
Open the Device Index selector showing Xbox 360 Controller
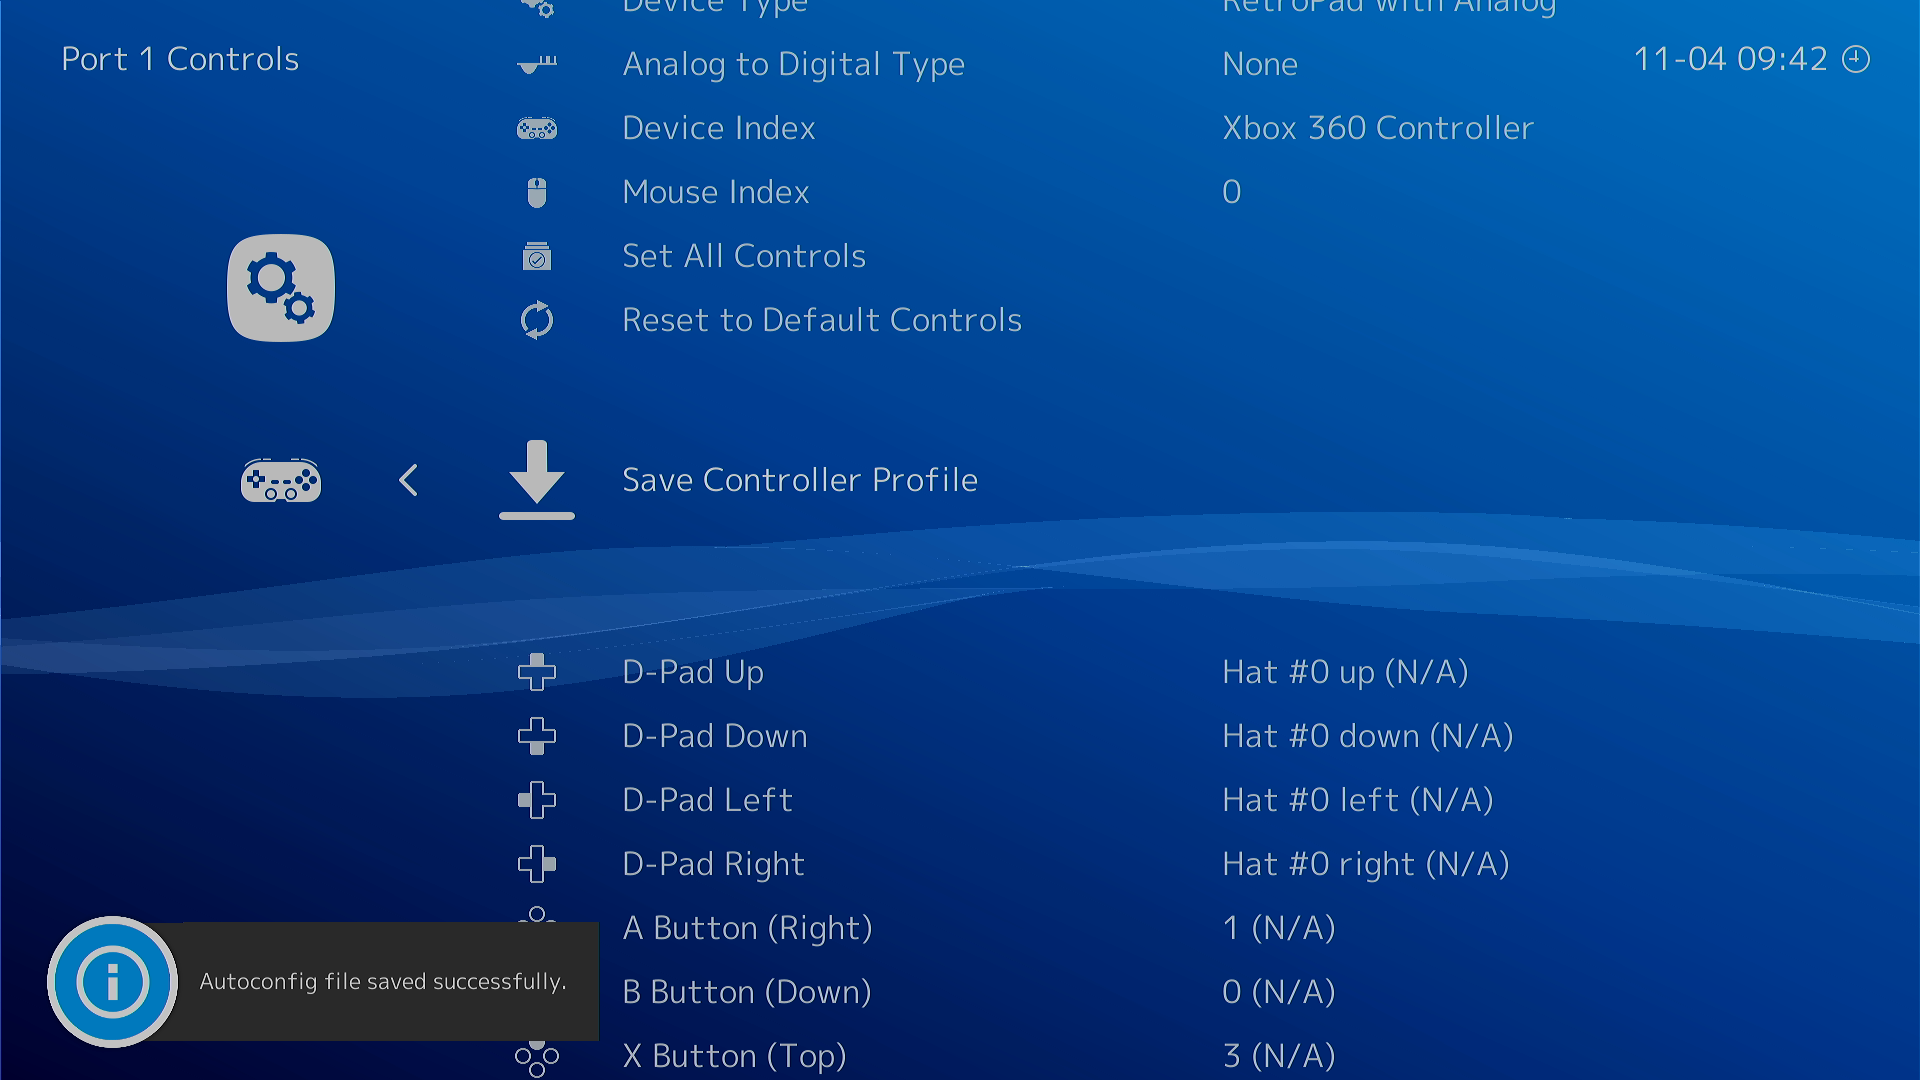coord(1377,128)
